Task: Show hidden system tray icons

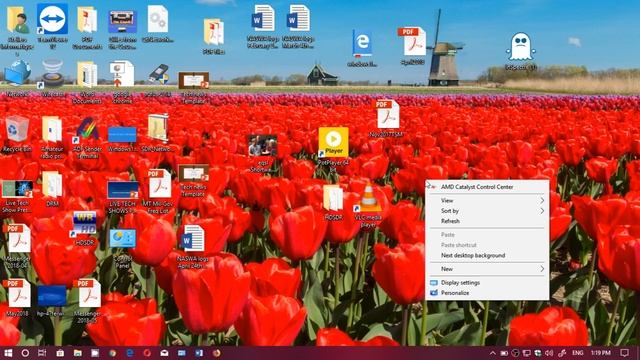Action: (493, 353)
